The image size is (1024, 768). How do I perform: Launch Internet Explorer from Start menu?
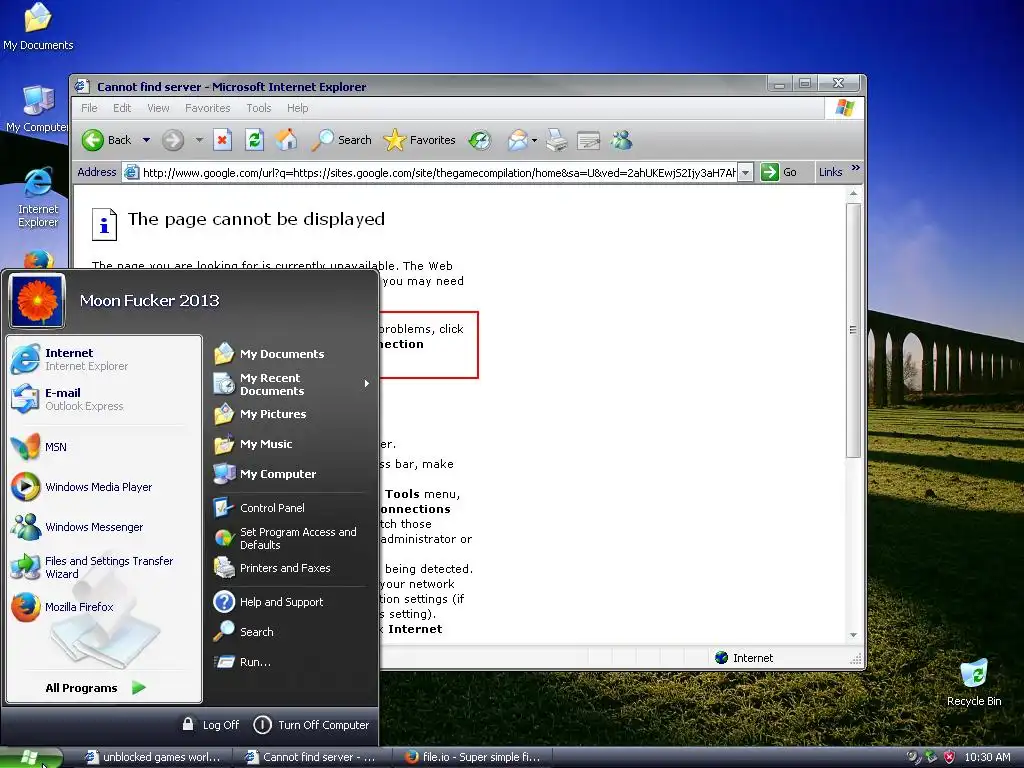tap(104, 359)
